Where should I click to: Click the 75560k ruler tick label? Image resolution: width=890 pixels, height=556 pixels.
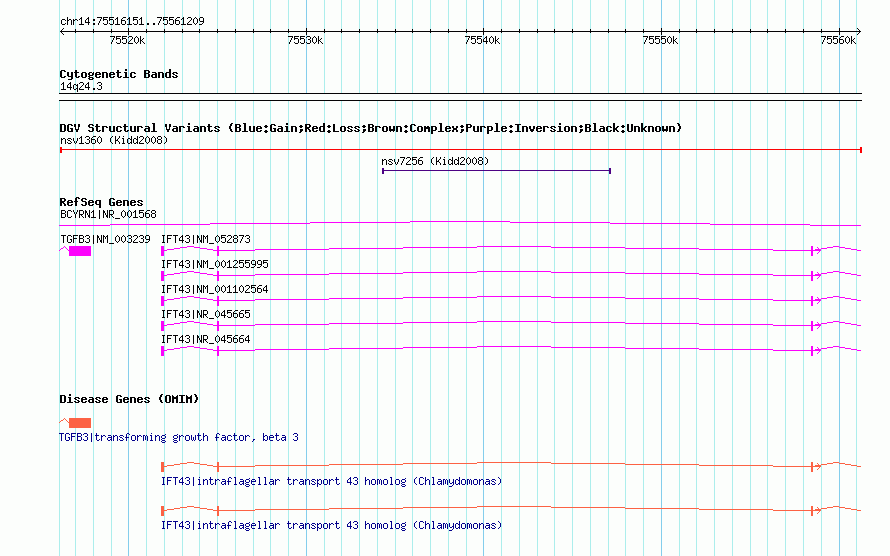pyautogui.click(x=838, y=40)
